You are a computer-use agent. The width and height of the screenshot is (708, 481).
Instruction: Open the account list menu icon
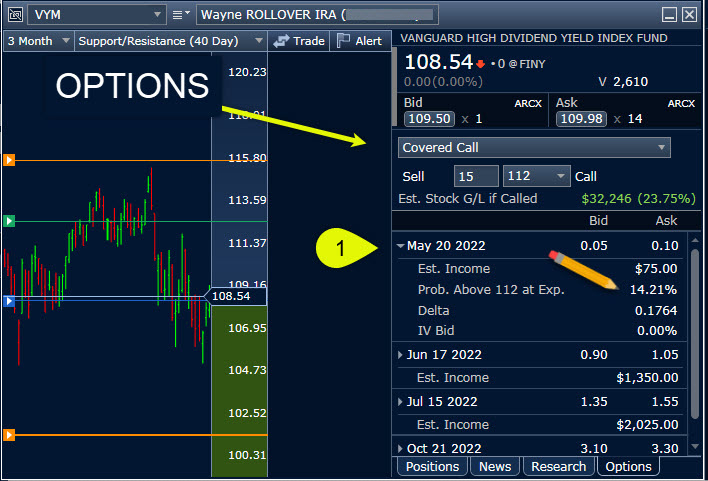point(181,15)
